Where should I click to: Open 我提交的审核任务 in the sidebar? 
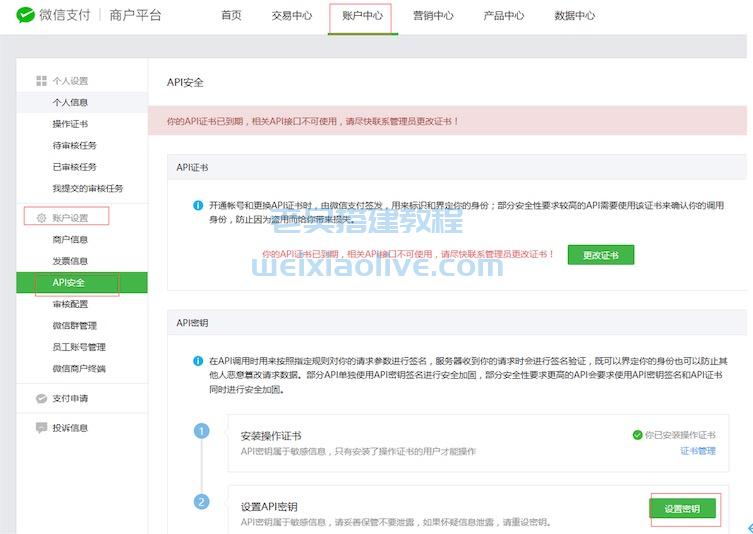(x=88, y=188)
